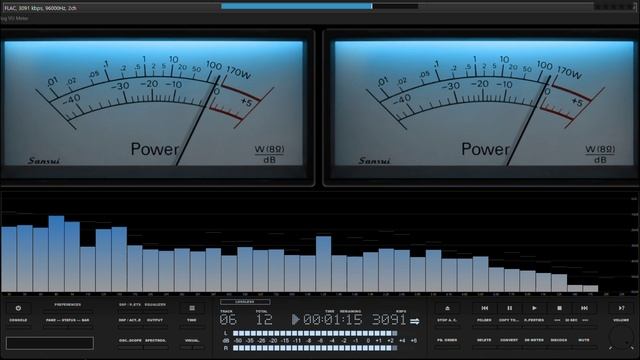Click the R channel peak meter

point(315,348)
